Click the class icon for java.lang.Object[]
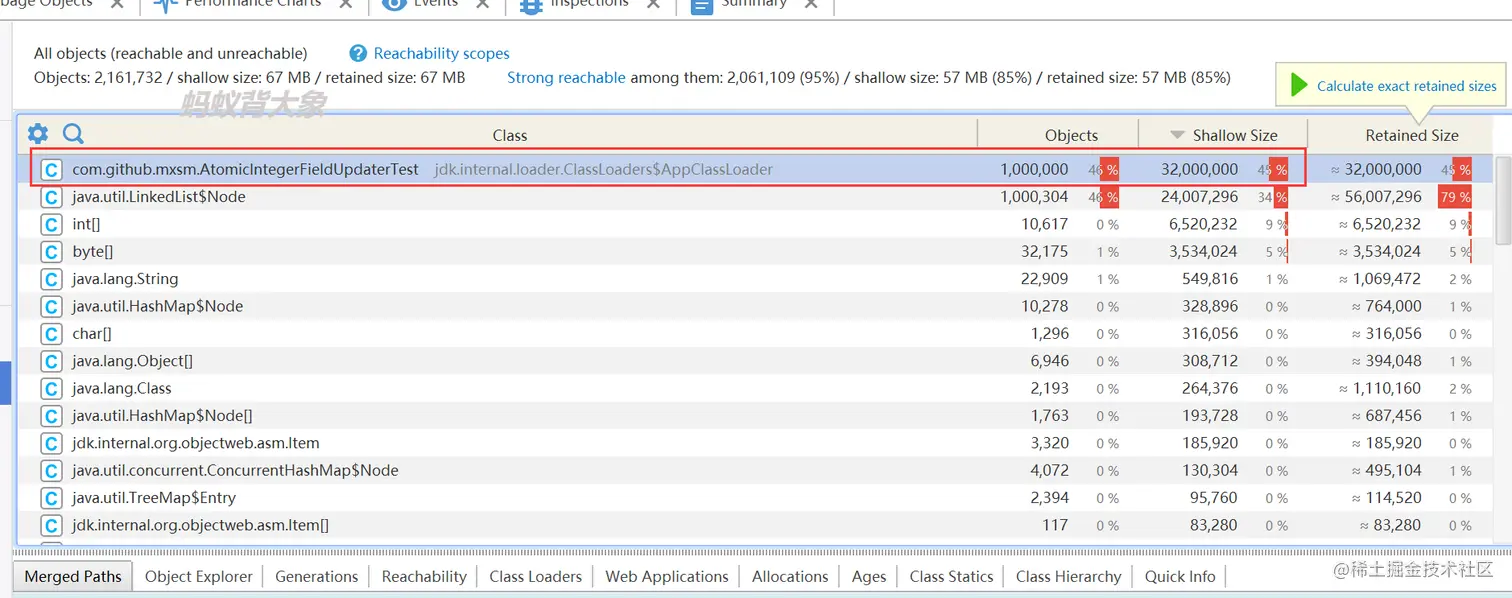This screenshot has width=1512, height=598. [x=51, y=361]
